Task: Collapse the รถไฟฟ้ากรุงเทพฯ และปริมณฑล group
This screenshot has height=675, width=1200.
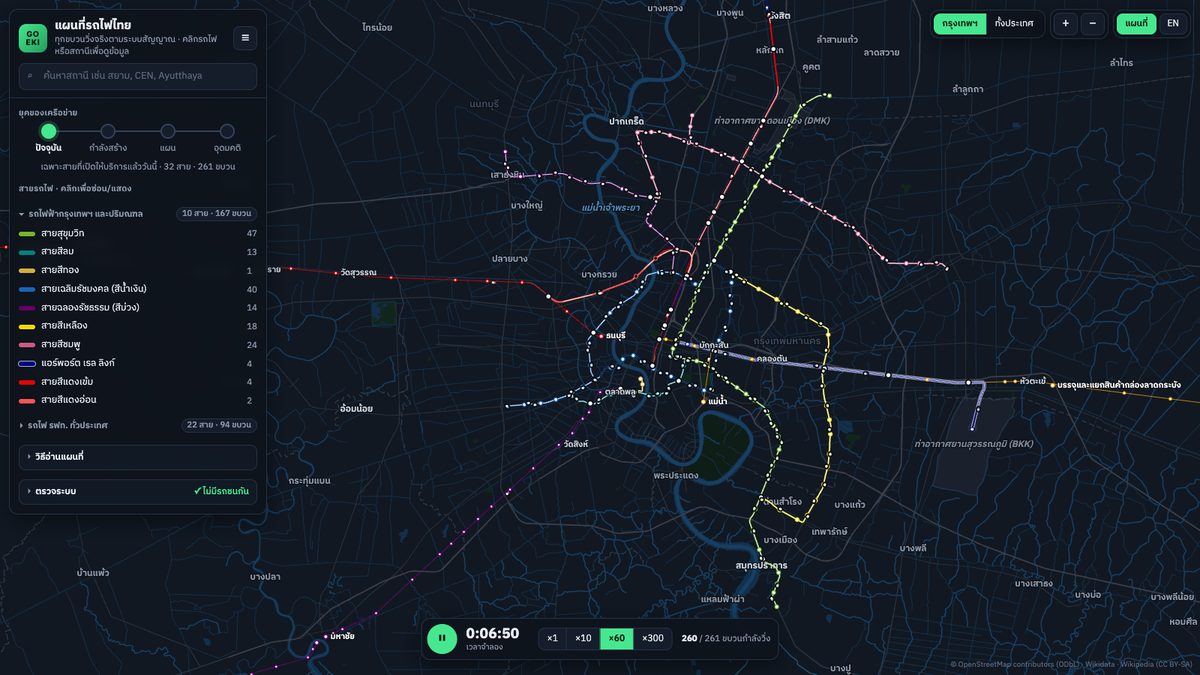Action: click(138, 214)
